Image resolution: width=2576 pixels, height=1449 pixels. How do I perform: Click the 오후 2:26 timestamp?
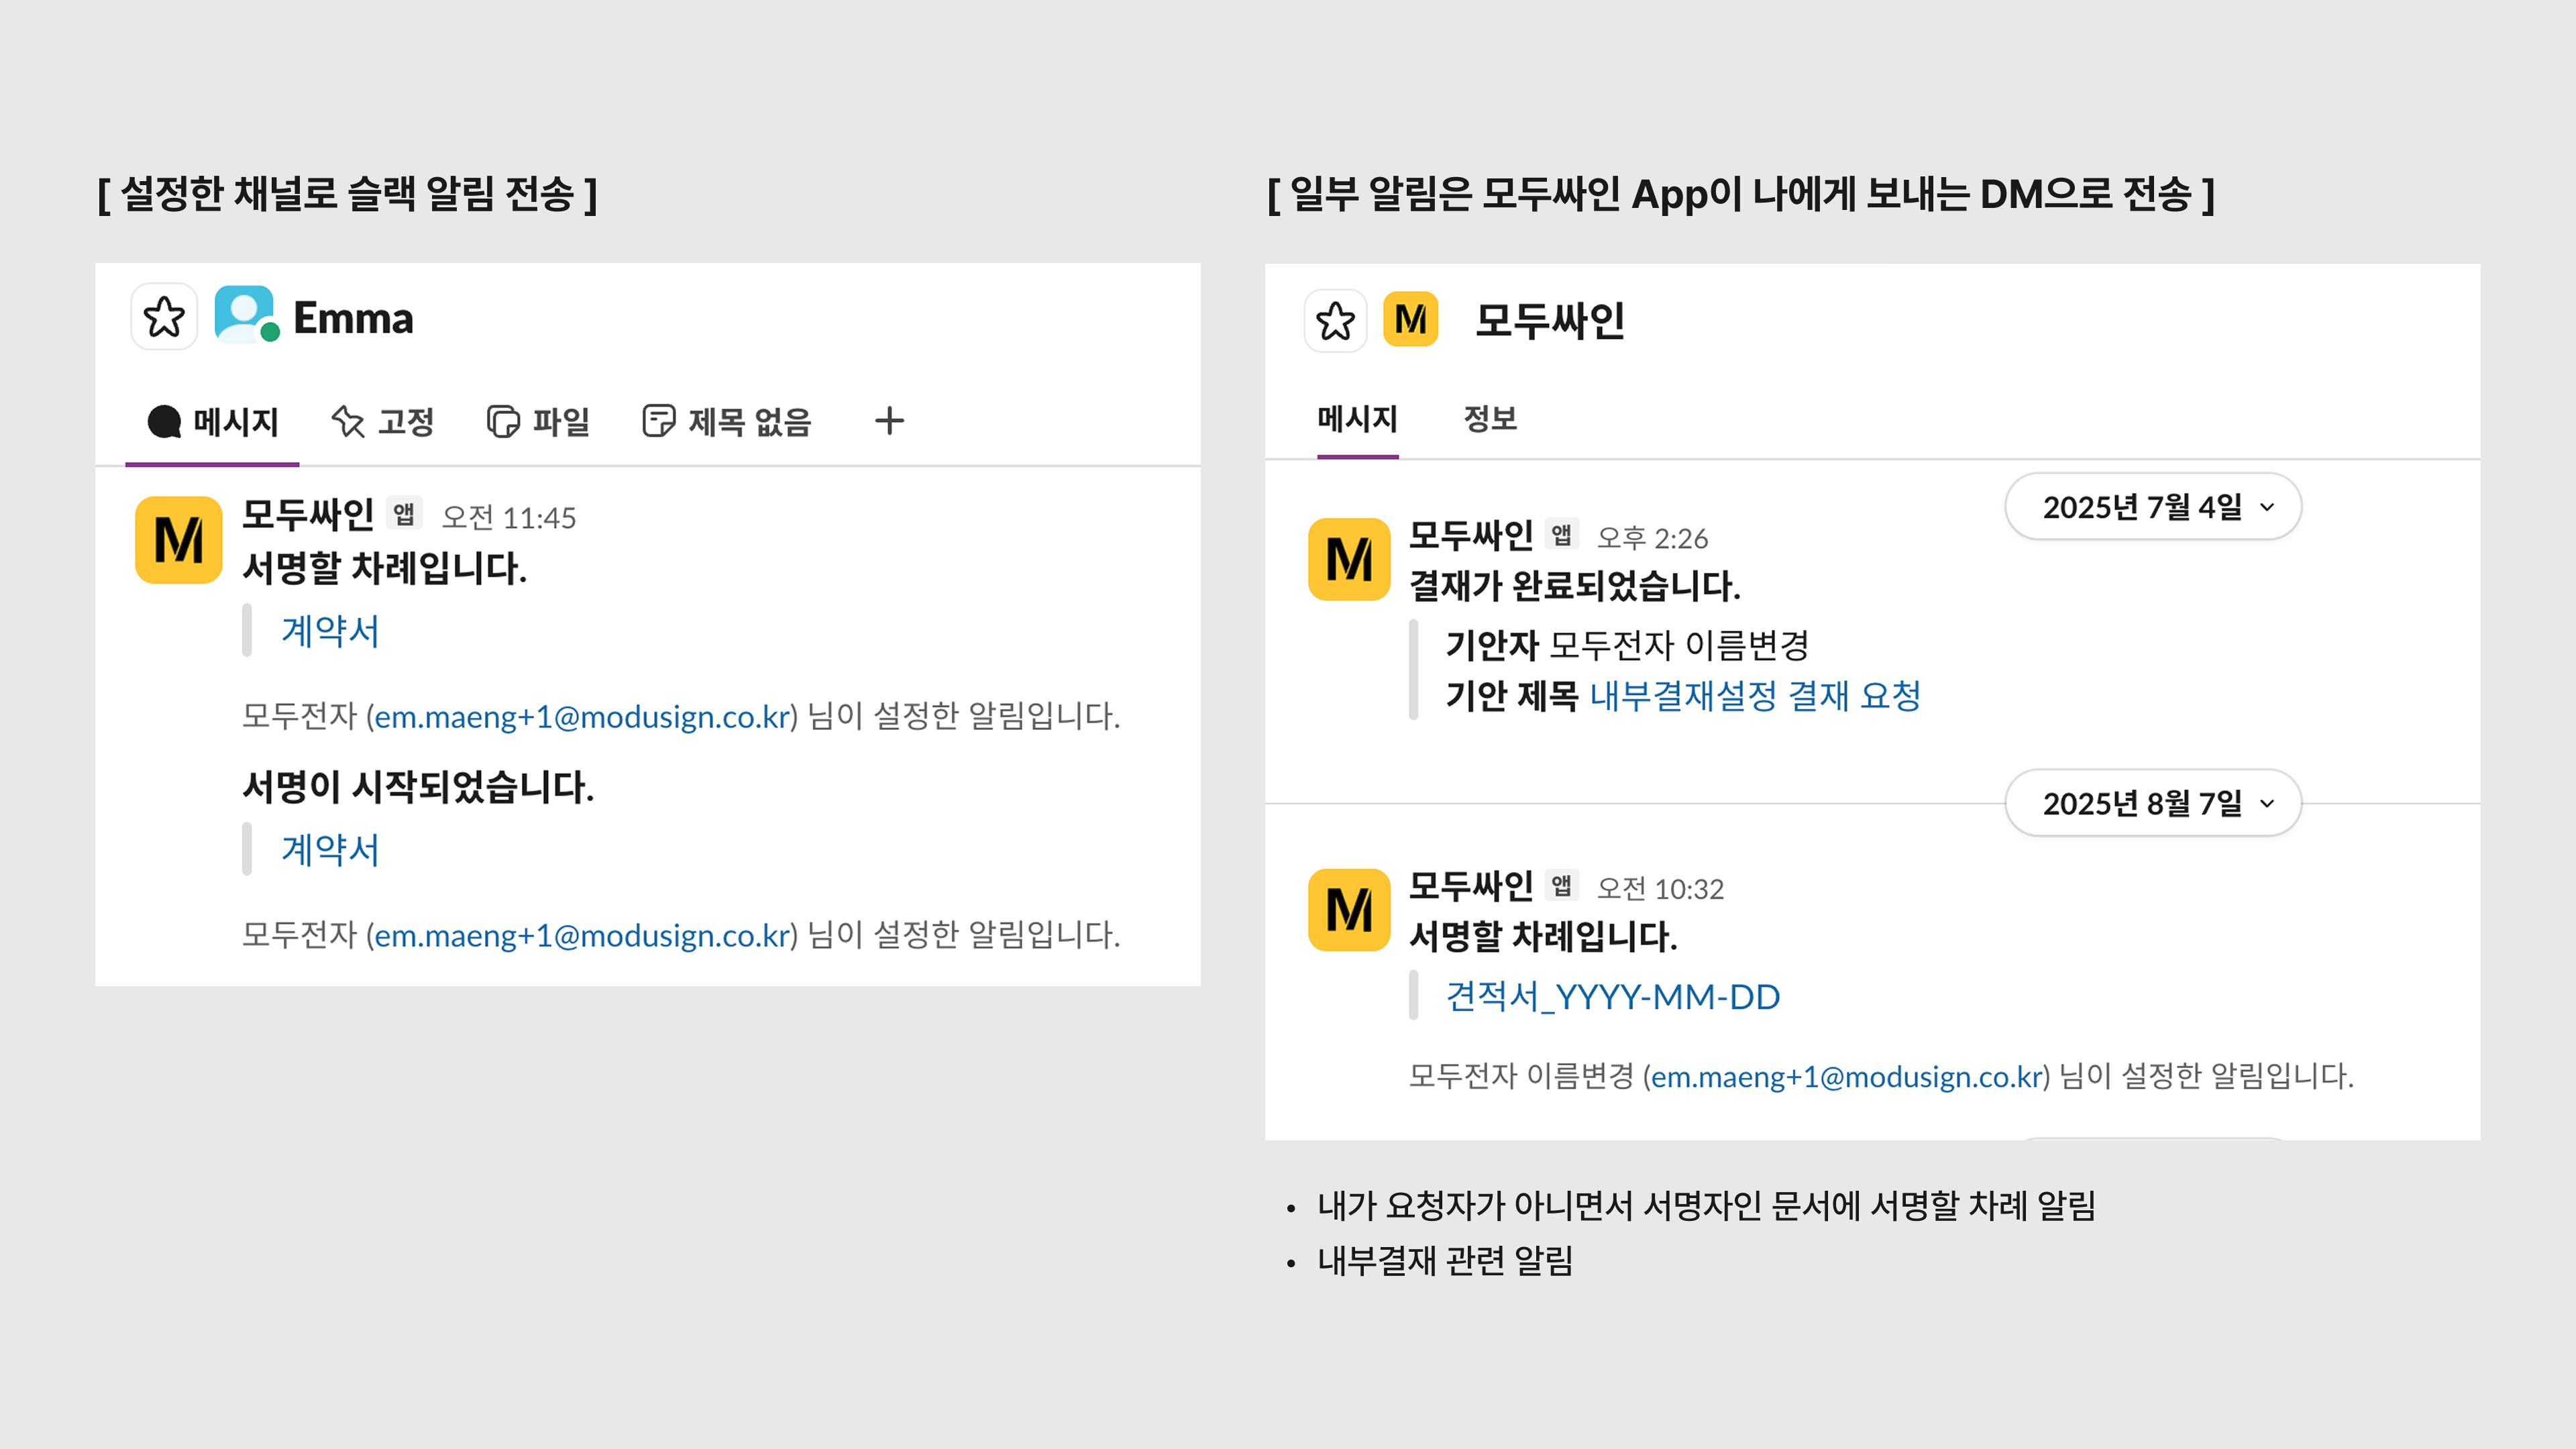(1652, 539)
